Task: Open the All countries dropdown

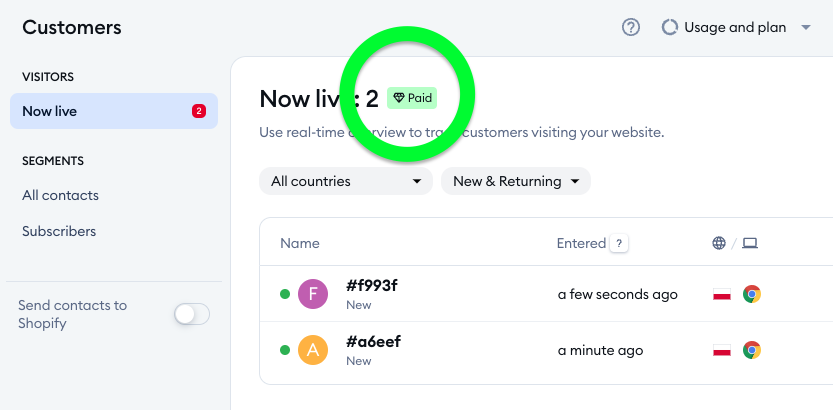Action: click(x=346, y=181)
